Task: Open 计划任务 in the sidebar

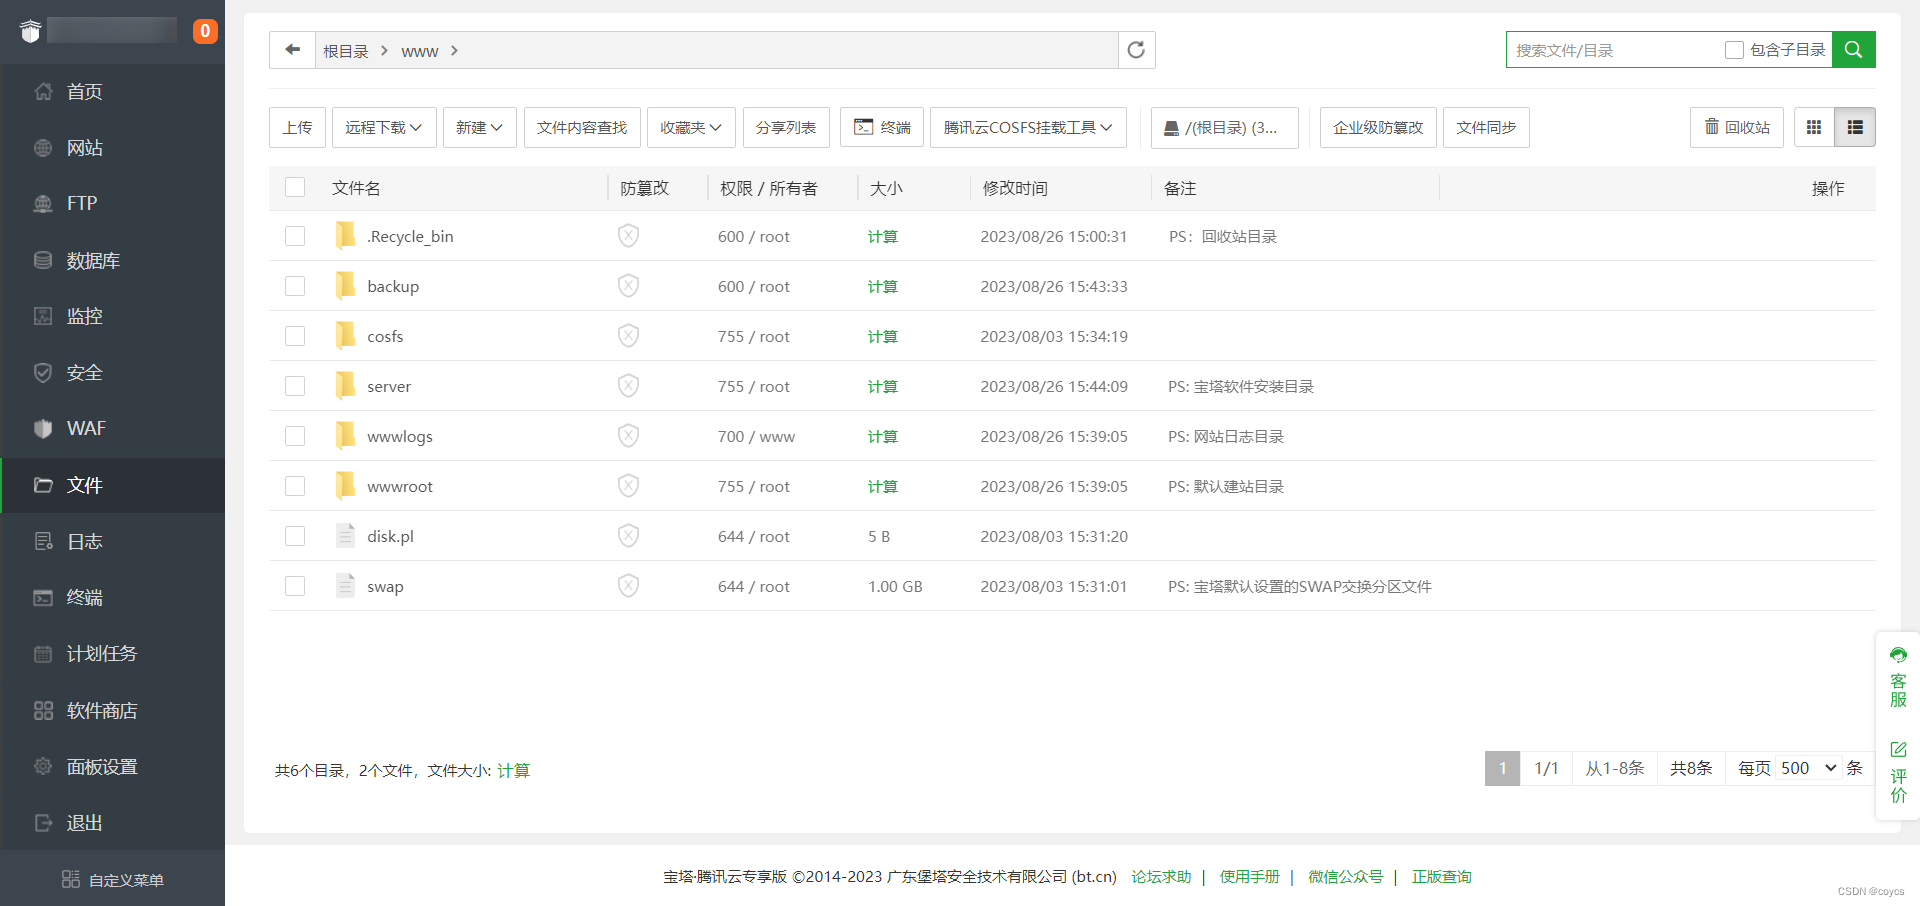Action: pos(113,653)
